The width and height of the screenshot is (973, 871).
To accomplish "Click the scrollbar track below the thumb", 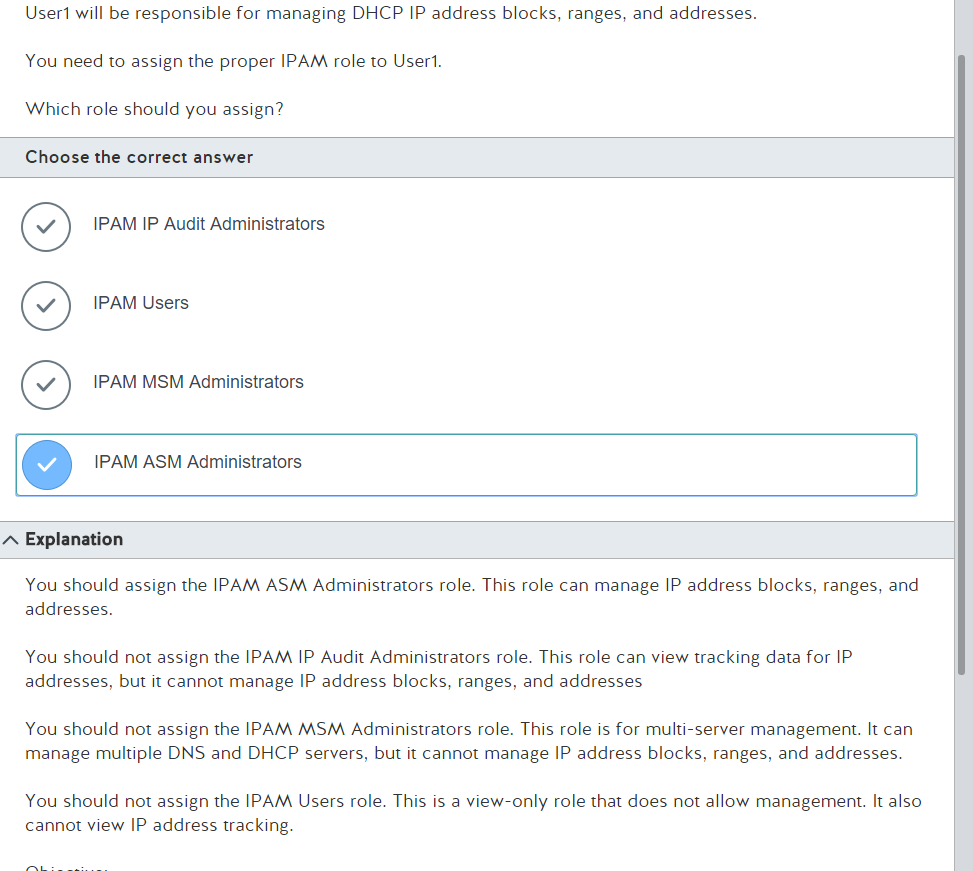I will coord(962,772).
